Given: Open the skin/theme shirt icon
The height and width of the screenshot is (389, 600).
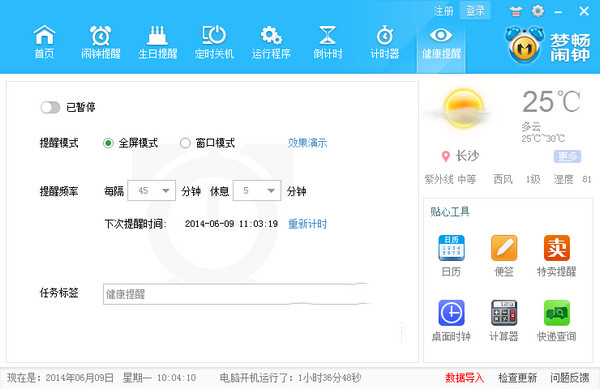Looking at the screenshot, I should (x=515, y=11).
